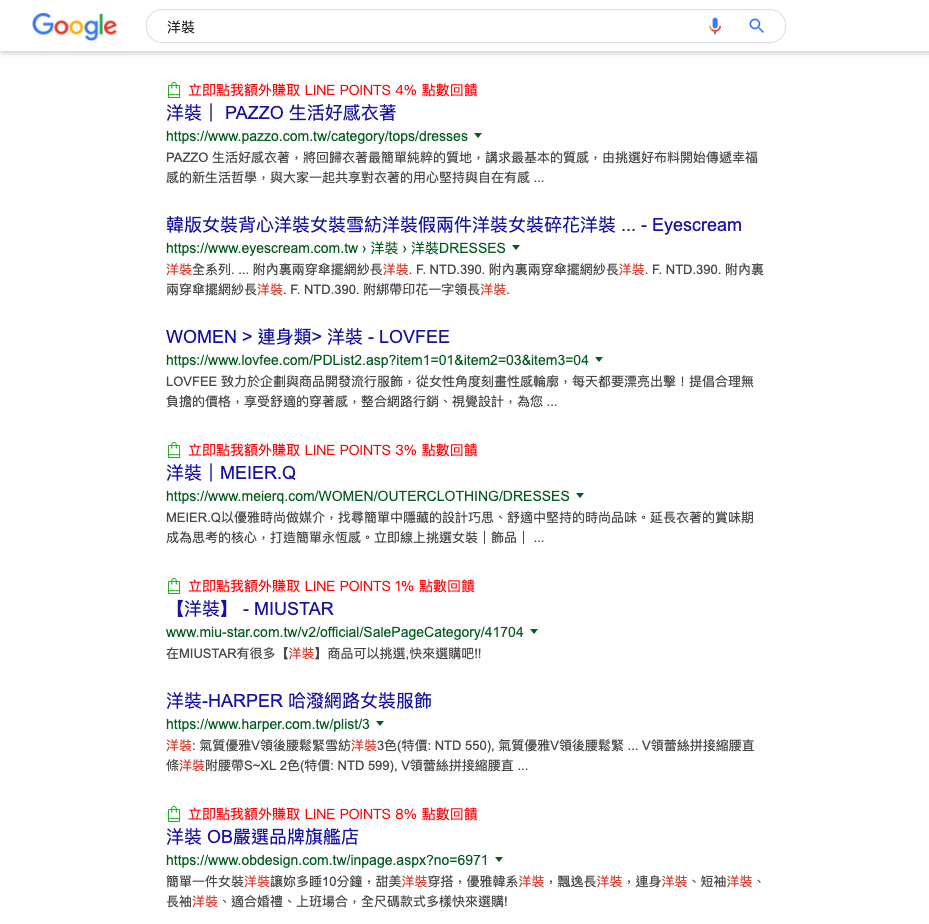Click the obdesign.com.tw/inpage.aspx?no=6971 URL
The width and height of the screenshot is (929, 924).
click(327, 860)
